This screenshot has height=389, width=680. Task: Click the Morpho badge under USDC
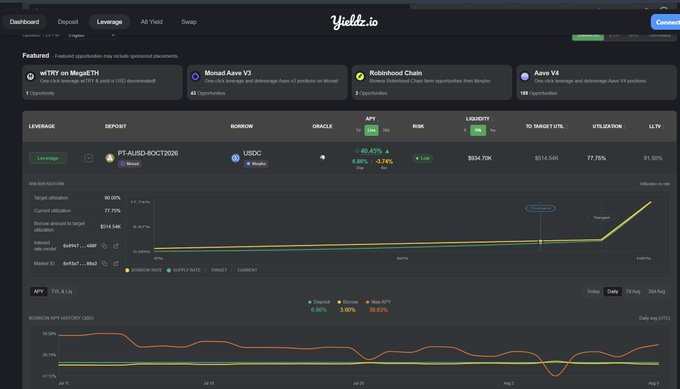pos(256,164)
